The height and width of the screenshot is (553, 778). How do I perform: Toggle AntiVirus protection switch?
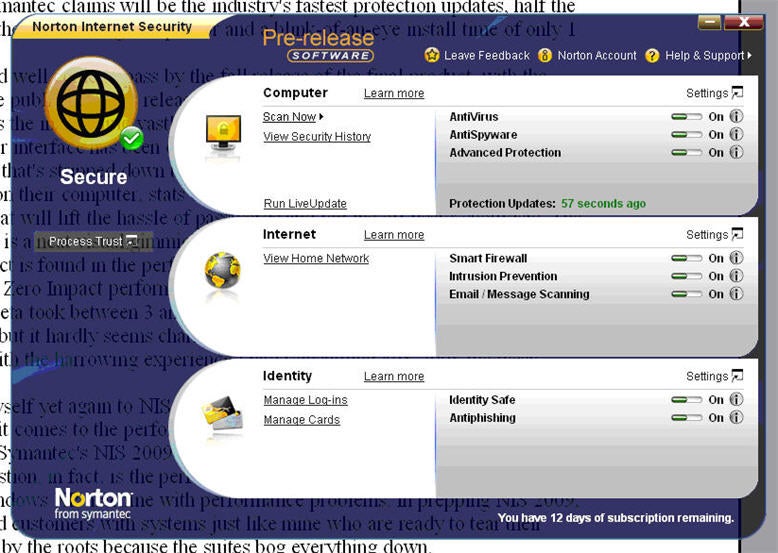(x=687, y=117)
